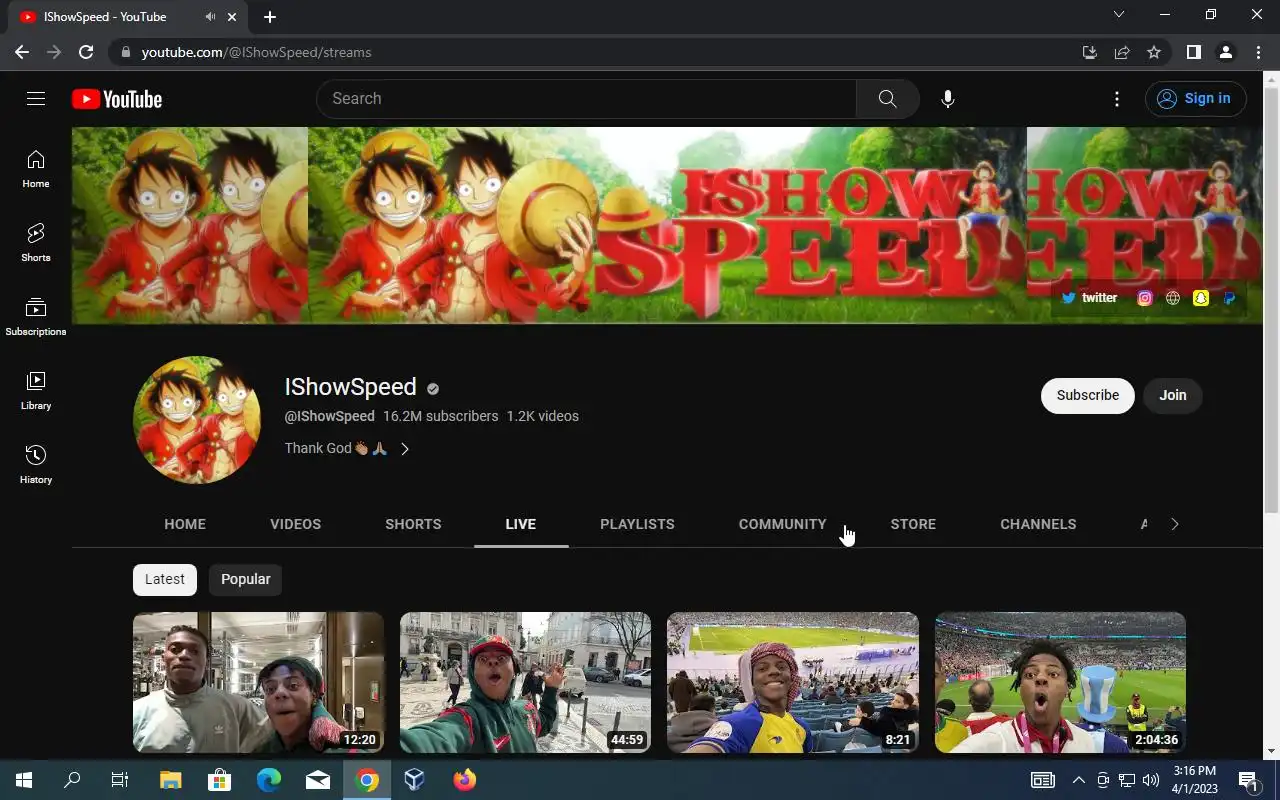Switch to the STORE tab
1280x800 pixels.
point(913,524)
